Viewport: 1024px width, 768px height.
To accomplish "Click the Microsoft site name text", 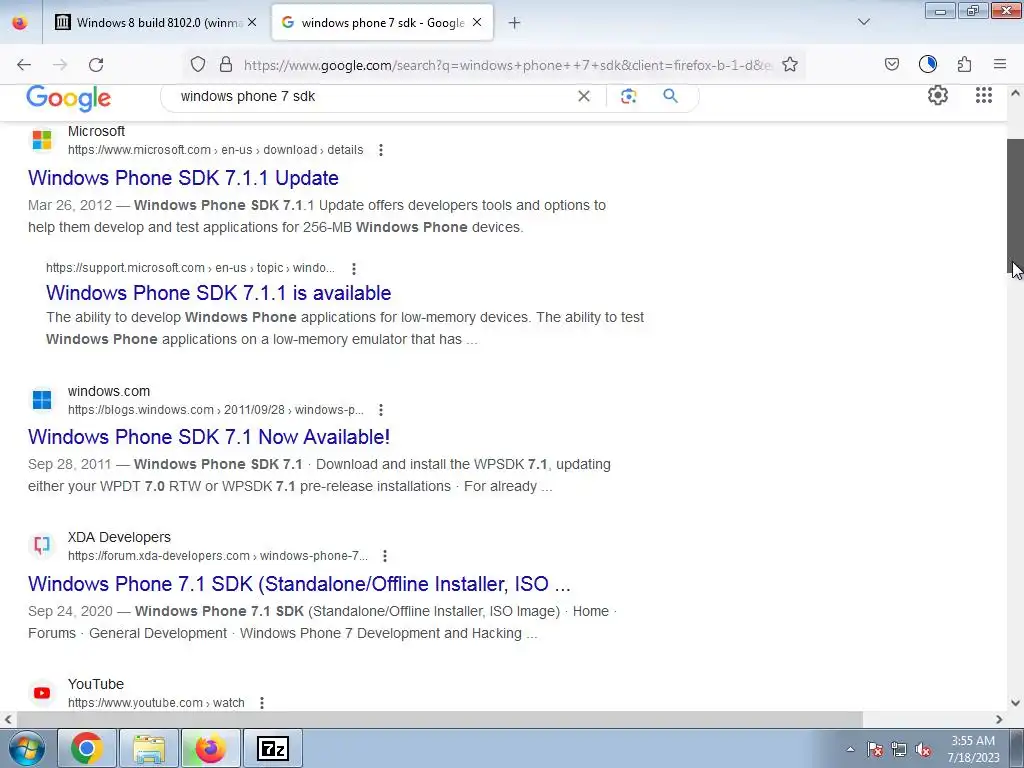I will tap(96, 131).
